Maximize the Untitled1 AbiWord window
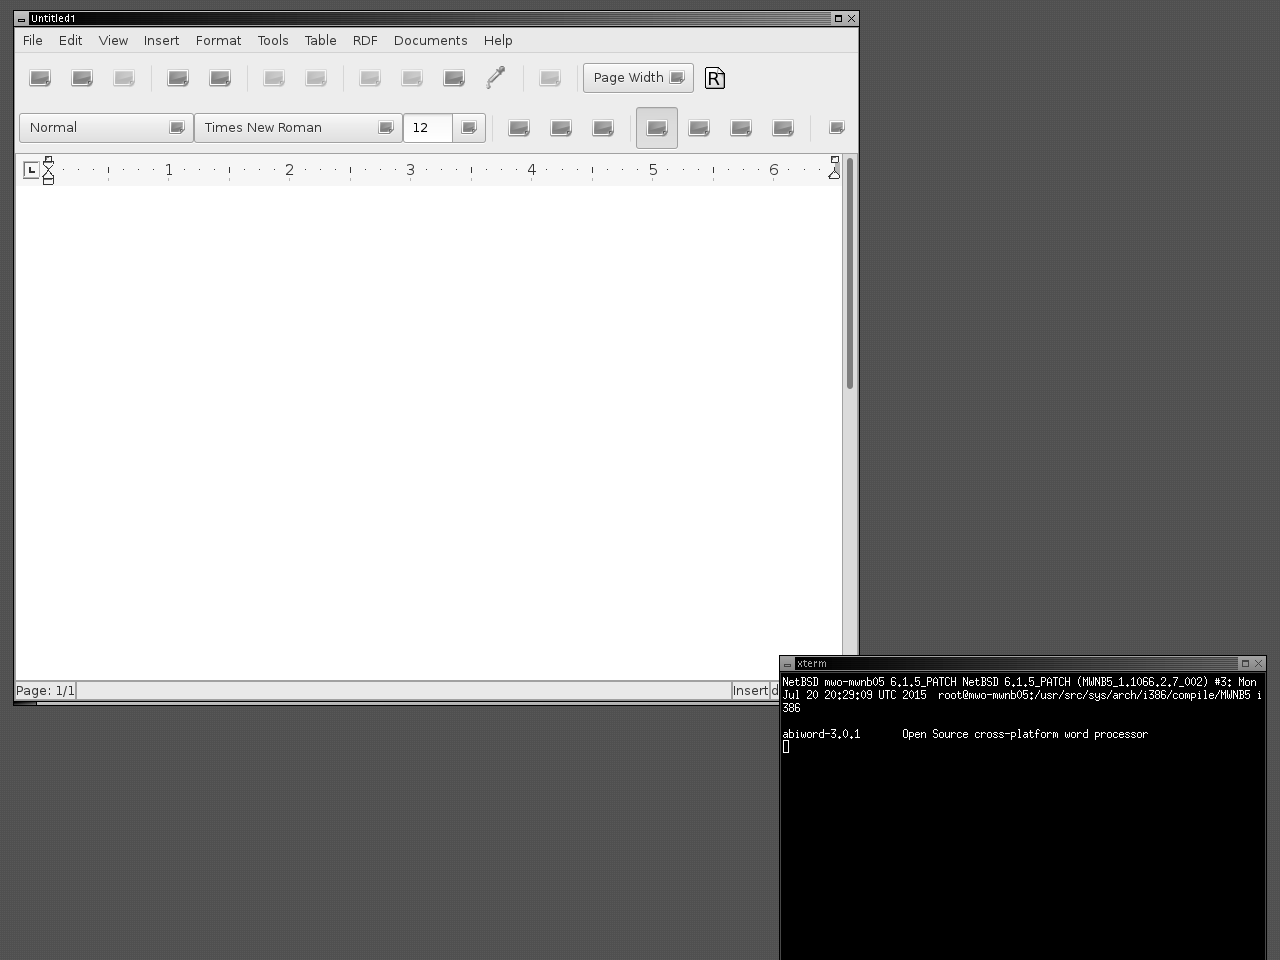 click(838, 19)
